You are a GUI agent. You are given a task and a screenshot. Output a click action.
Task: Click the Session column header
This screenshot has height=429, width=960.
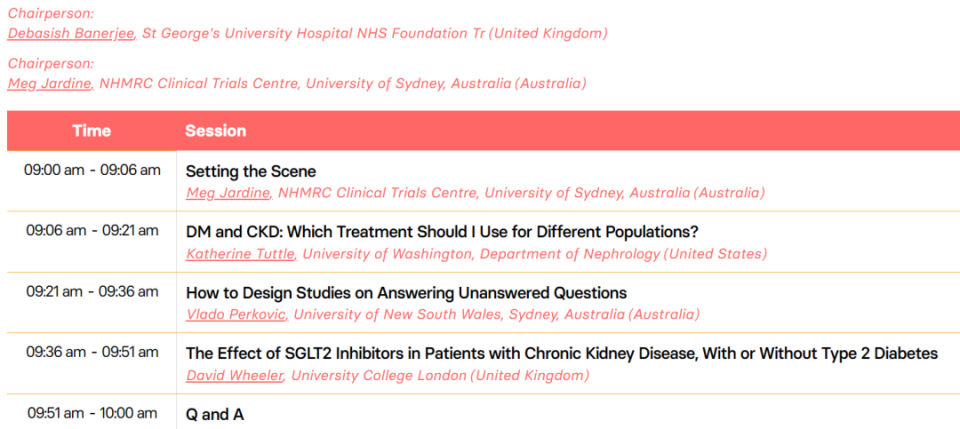[x=215, y=131]
